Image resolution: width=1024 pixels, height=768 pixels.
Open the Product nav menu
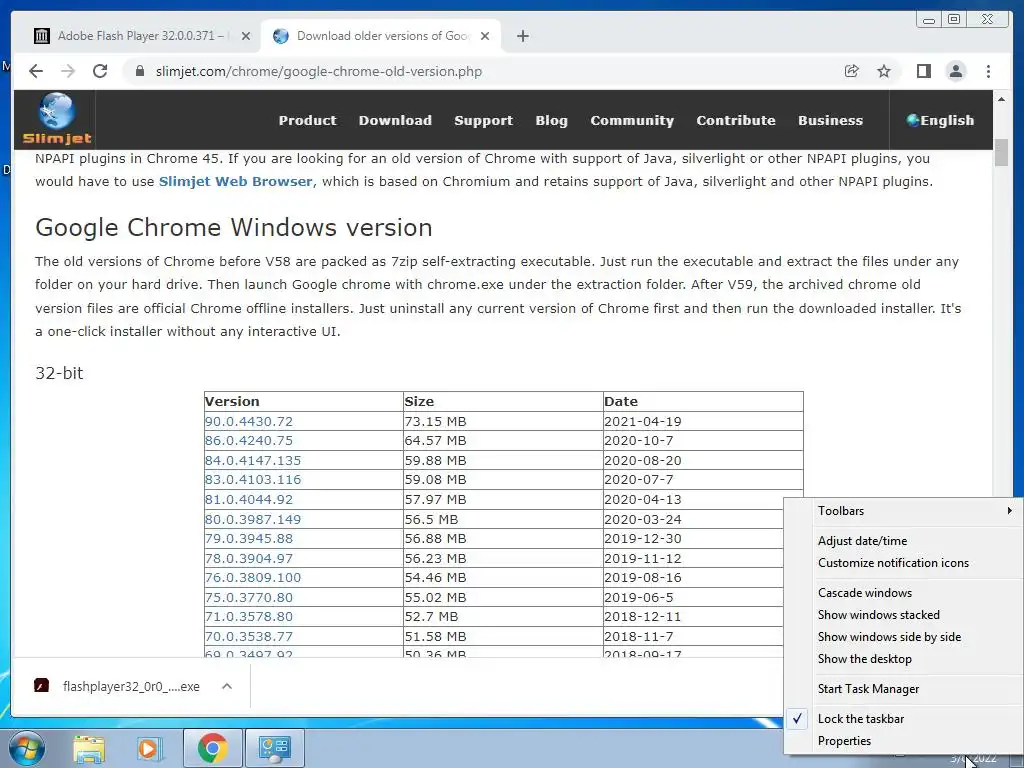point(308,120)
